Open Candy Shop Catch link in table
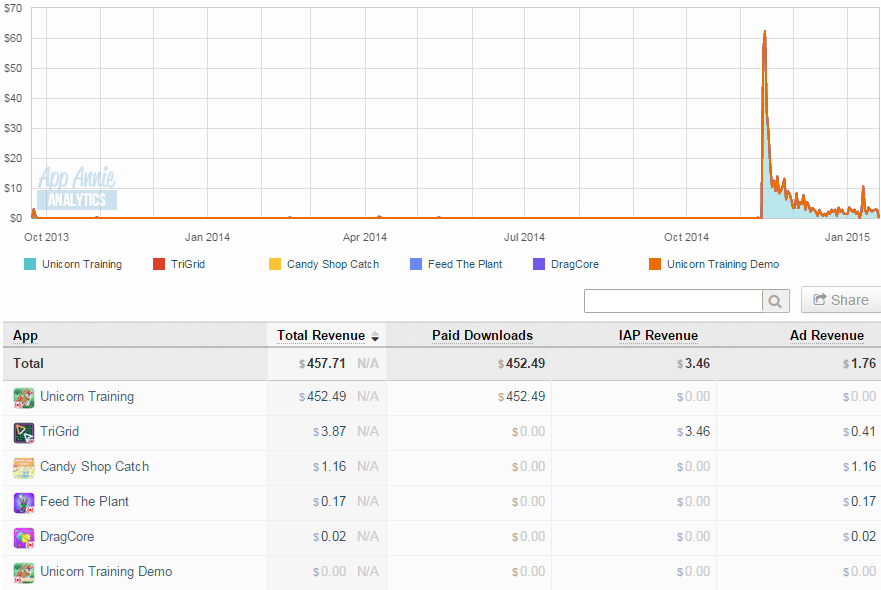Screen dimensions: 881x590 click(x=94, y=466)
